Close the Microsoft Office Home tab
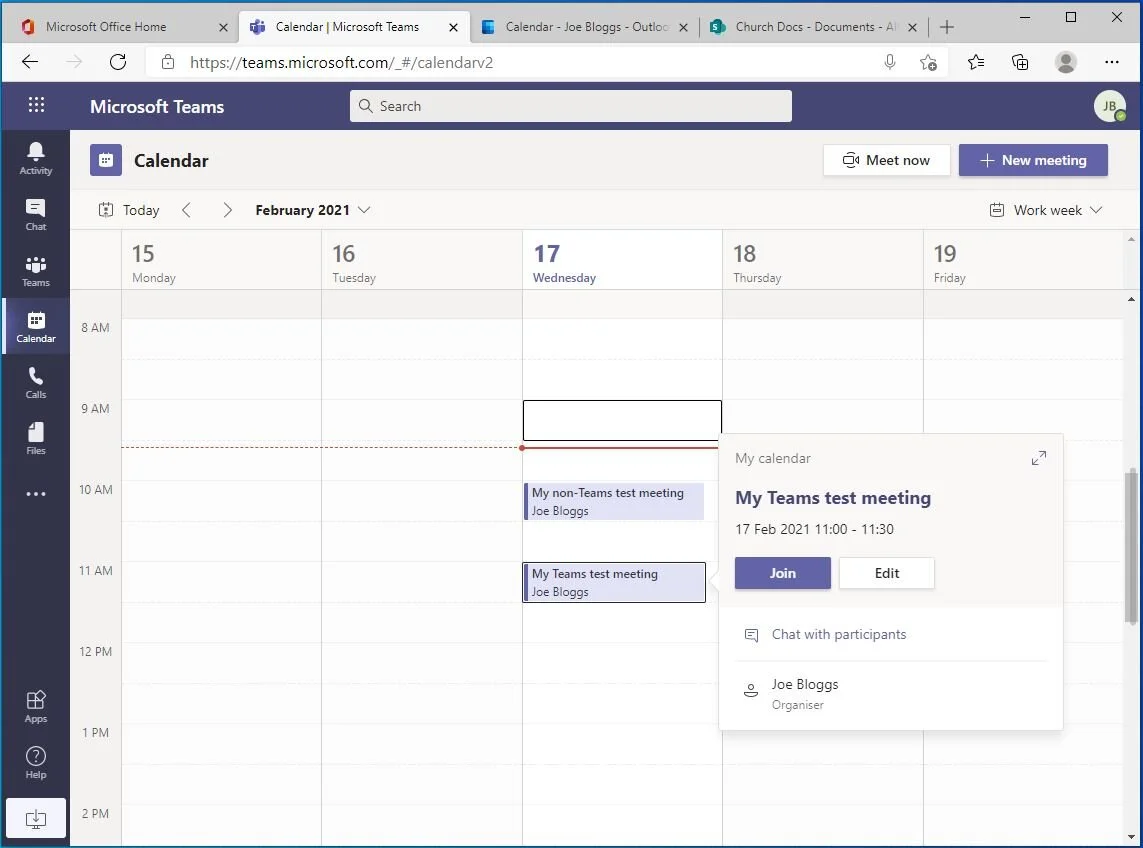The image size is (1143, 848). (x=223, y=27)
